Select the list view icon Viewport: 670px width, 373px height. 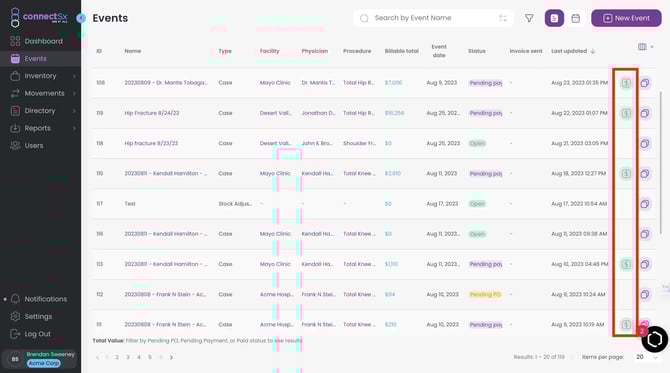coord(554,18)
